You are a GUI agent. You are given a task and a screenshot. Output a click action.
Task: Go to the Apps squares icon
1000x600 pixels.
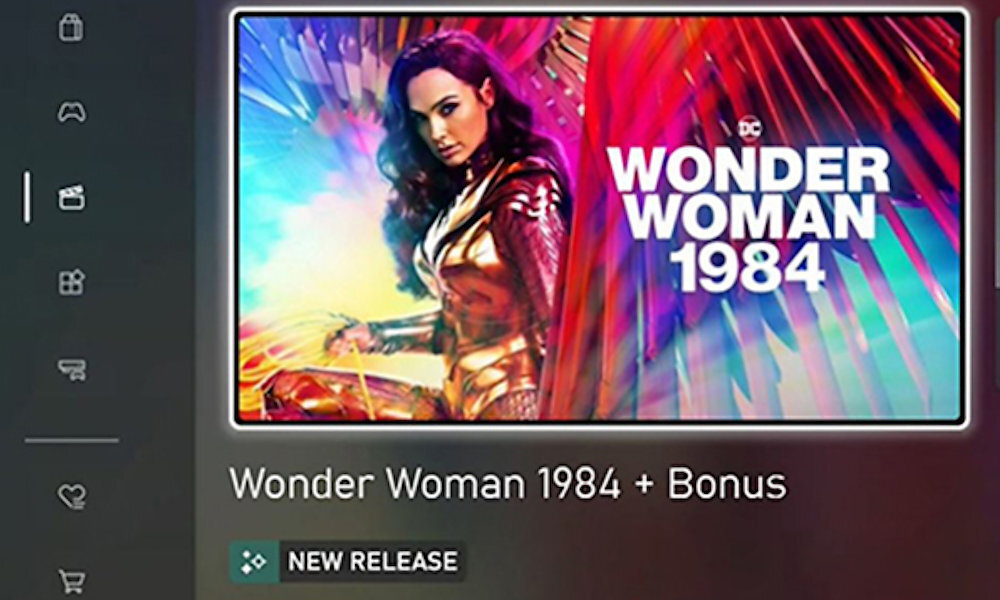click(71, 282)
